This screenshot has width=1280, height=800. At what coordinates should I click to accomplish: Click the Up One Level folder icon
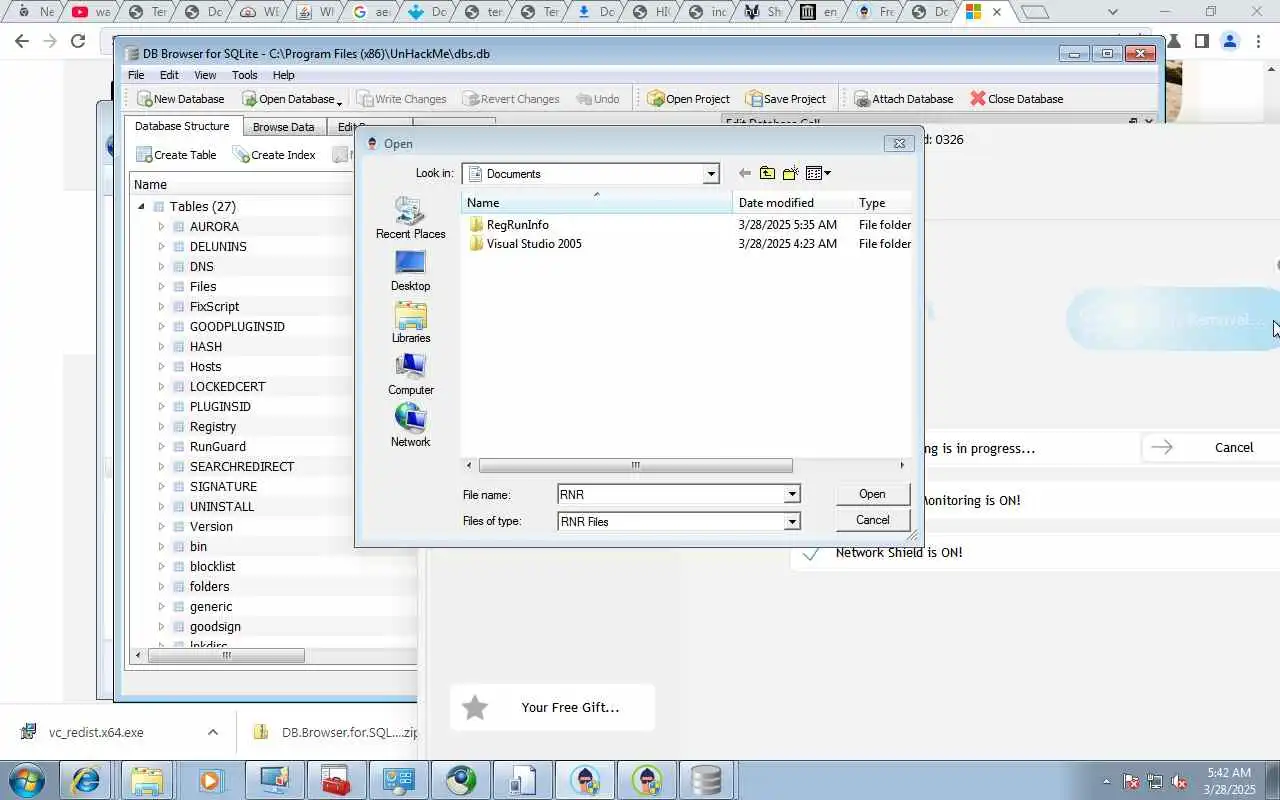tap(767, 173)
